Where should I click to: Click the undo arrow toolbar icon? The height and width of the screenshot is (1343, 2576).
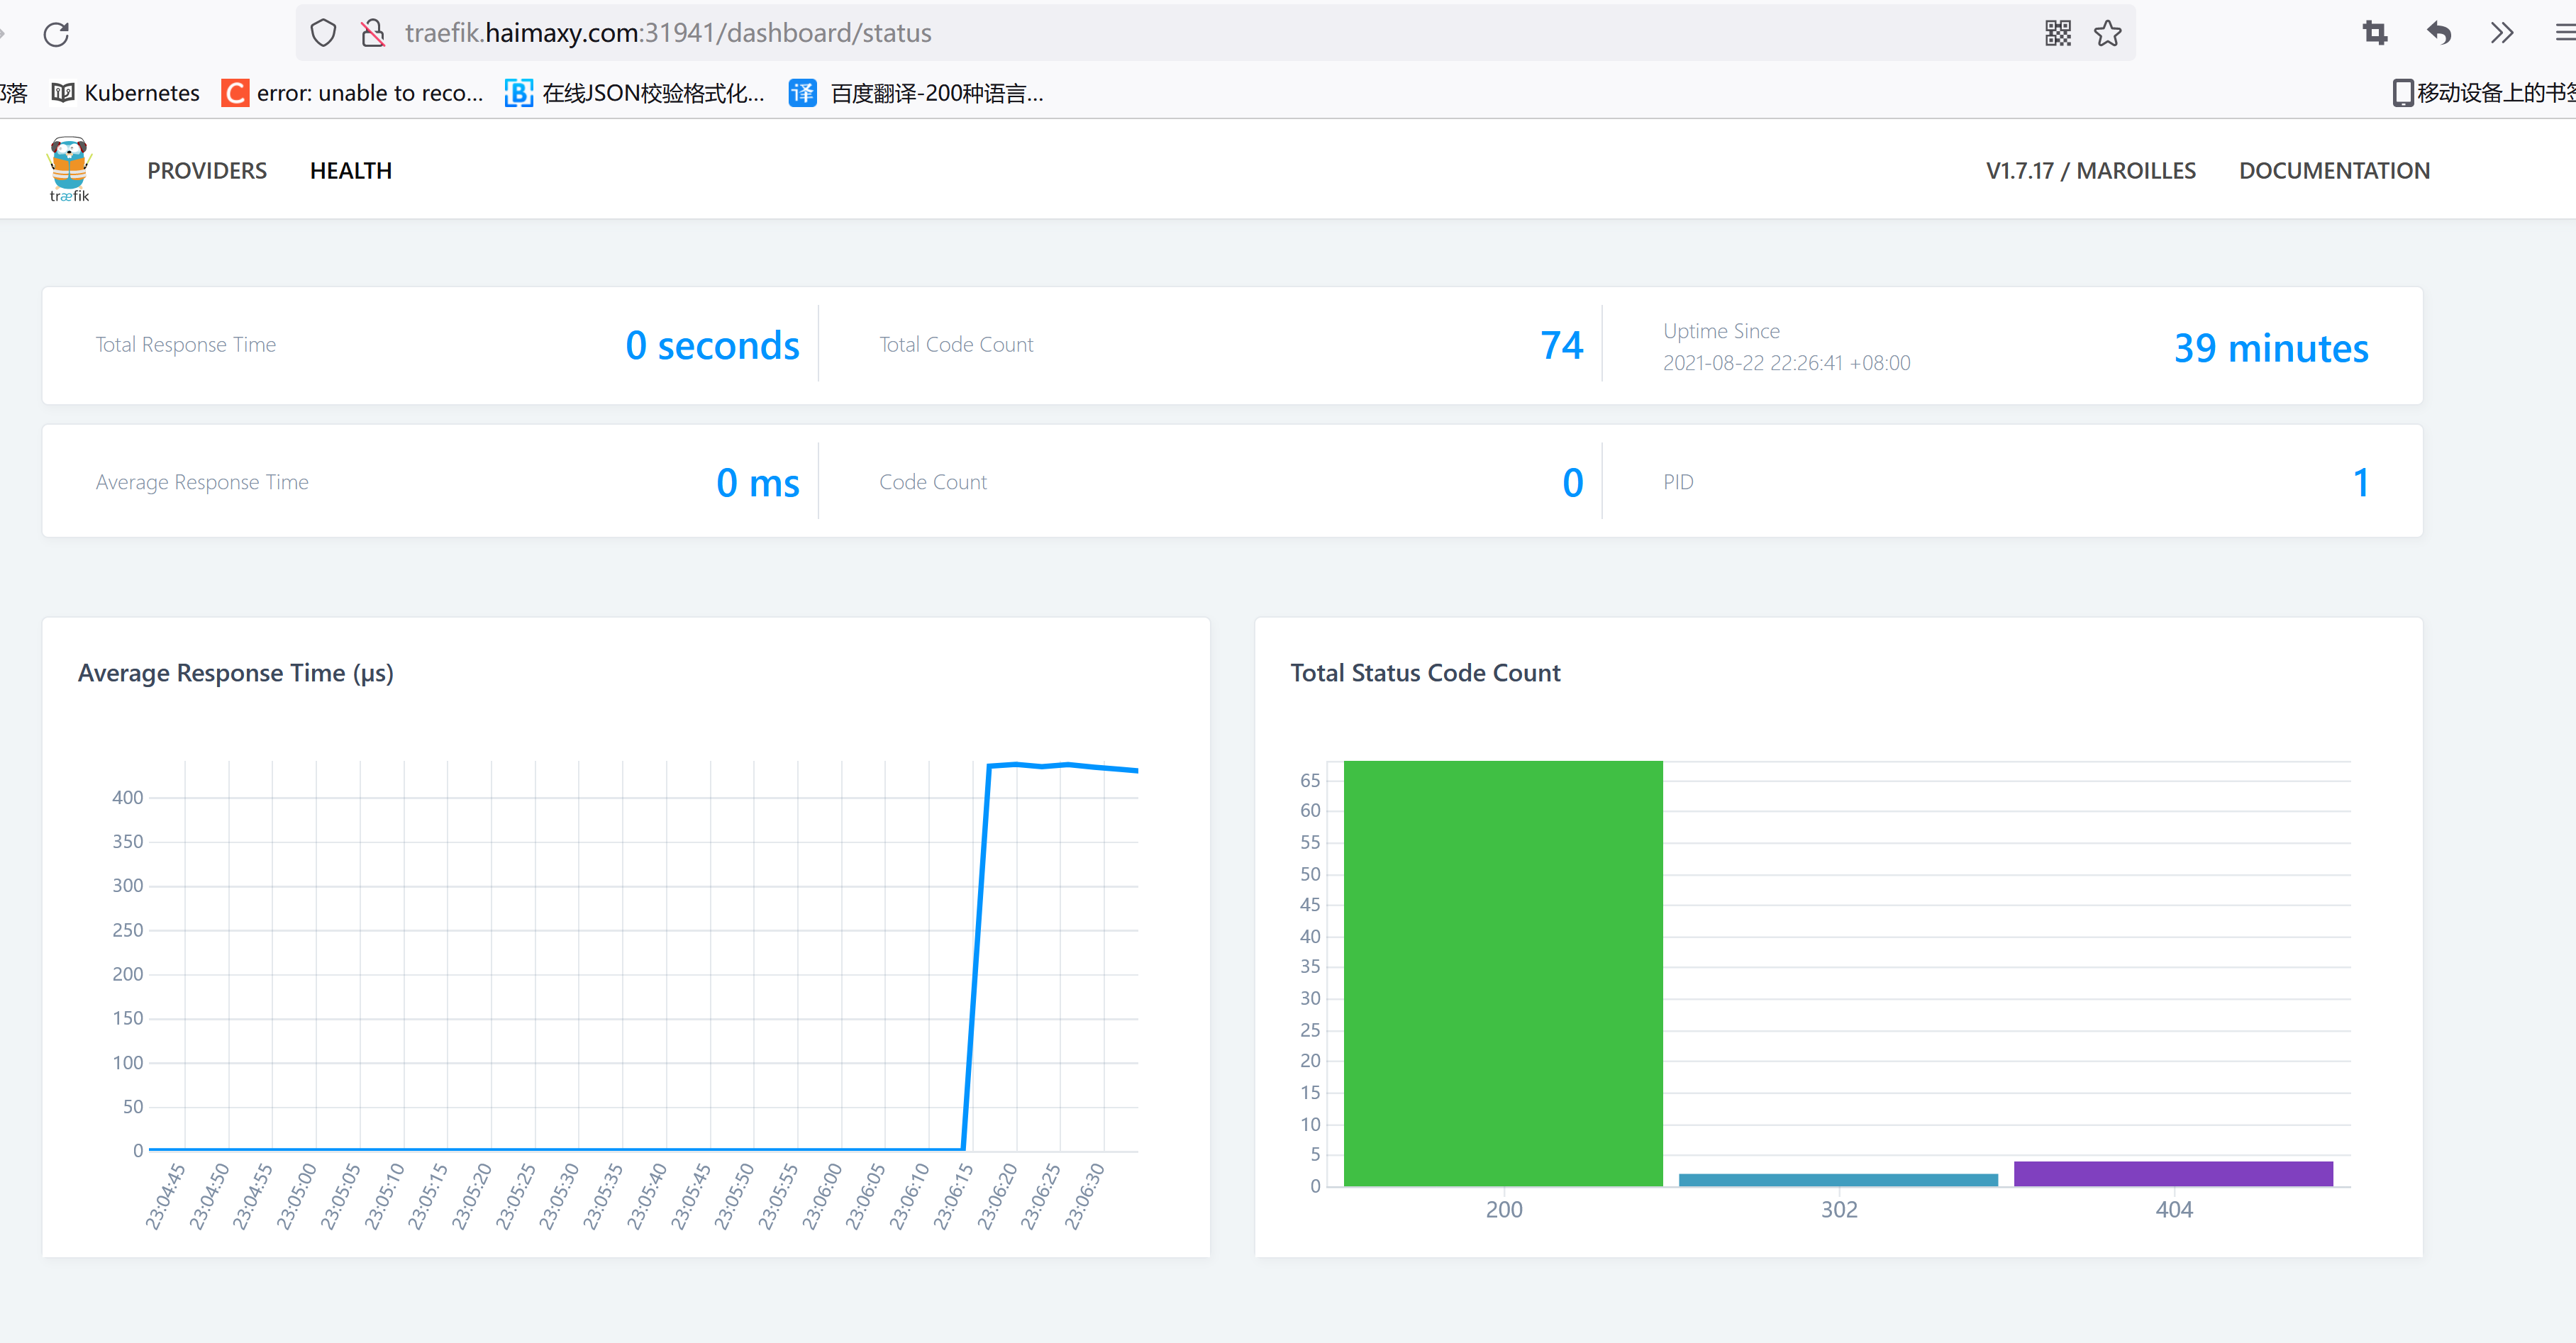[2439, 33]
